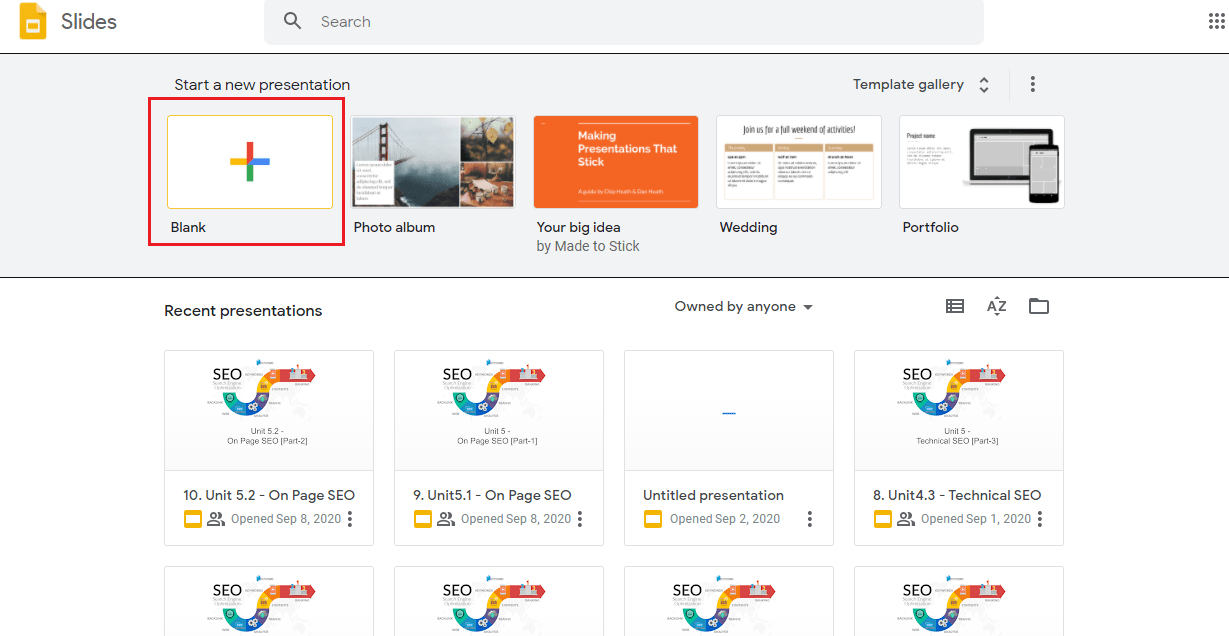The image size is (1229, 636).
Task: Click the Slides file icon under Untitled presentation
Action: click(653, 519)
